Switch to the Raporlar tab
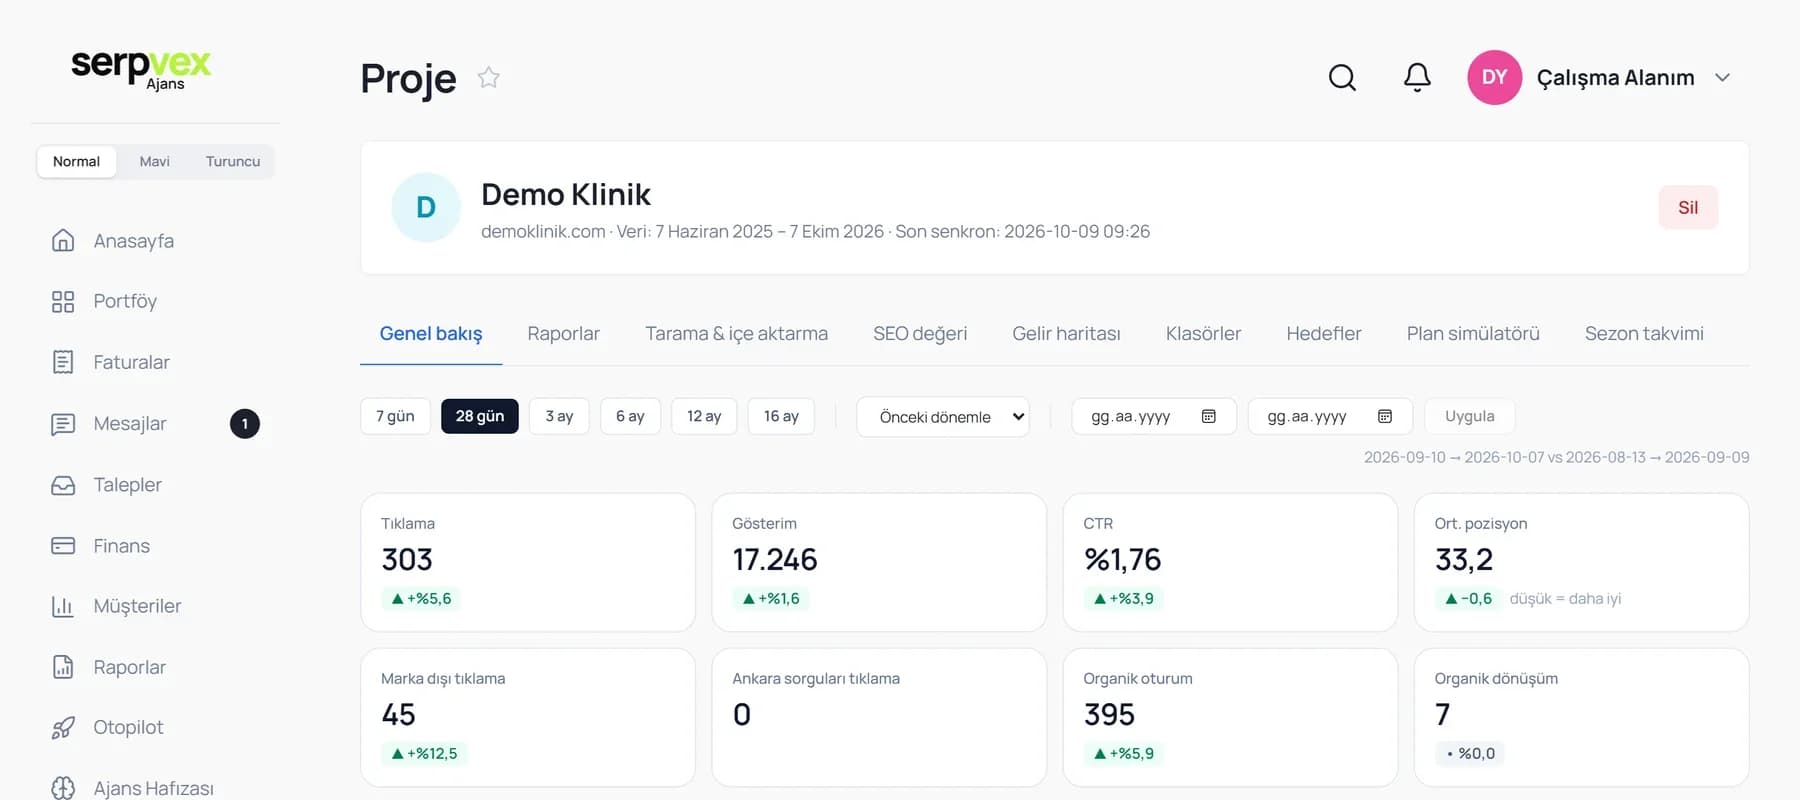This screenshot has height=800, width=1800. click(x=564, y=334)
